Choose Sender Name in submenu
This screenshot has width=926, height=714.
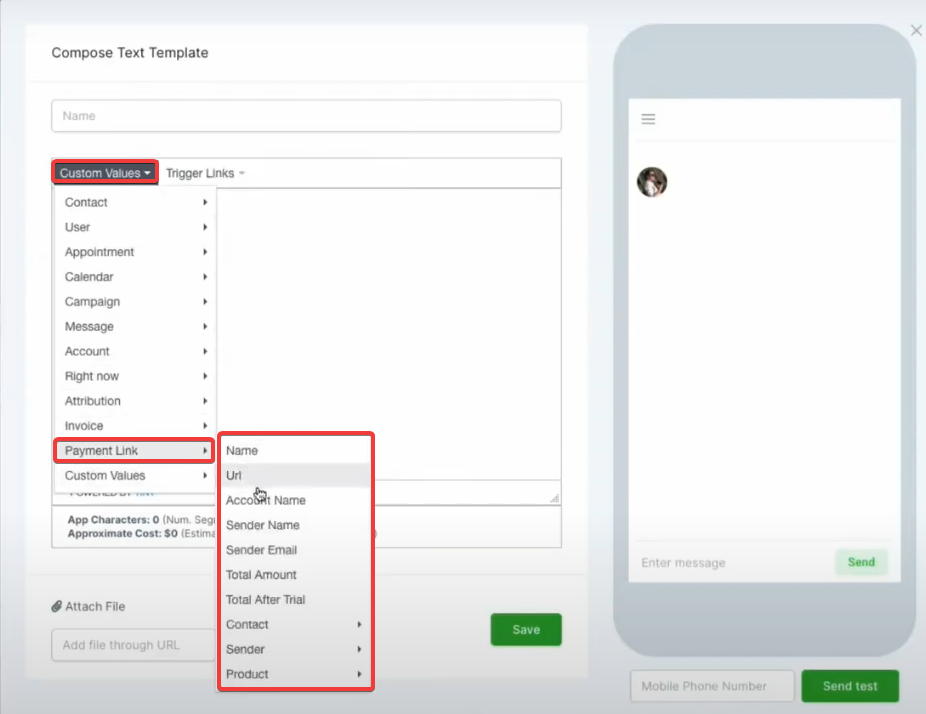(296, 525)
